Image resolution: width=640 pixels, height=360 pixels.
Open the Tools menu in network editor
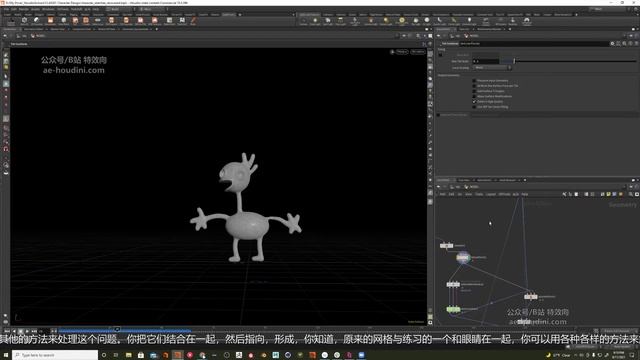479,194
